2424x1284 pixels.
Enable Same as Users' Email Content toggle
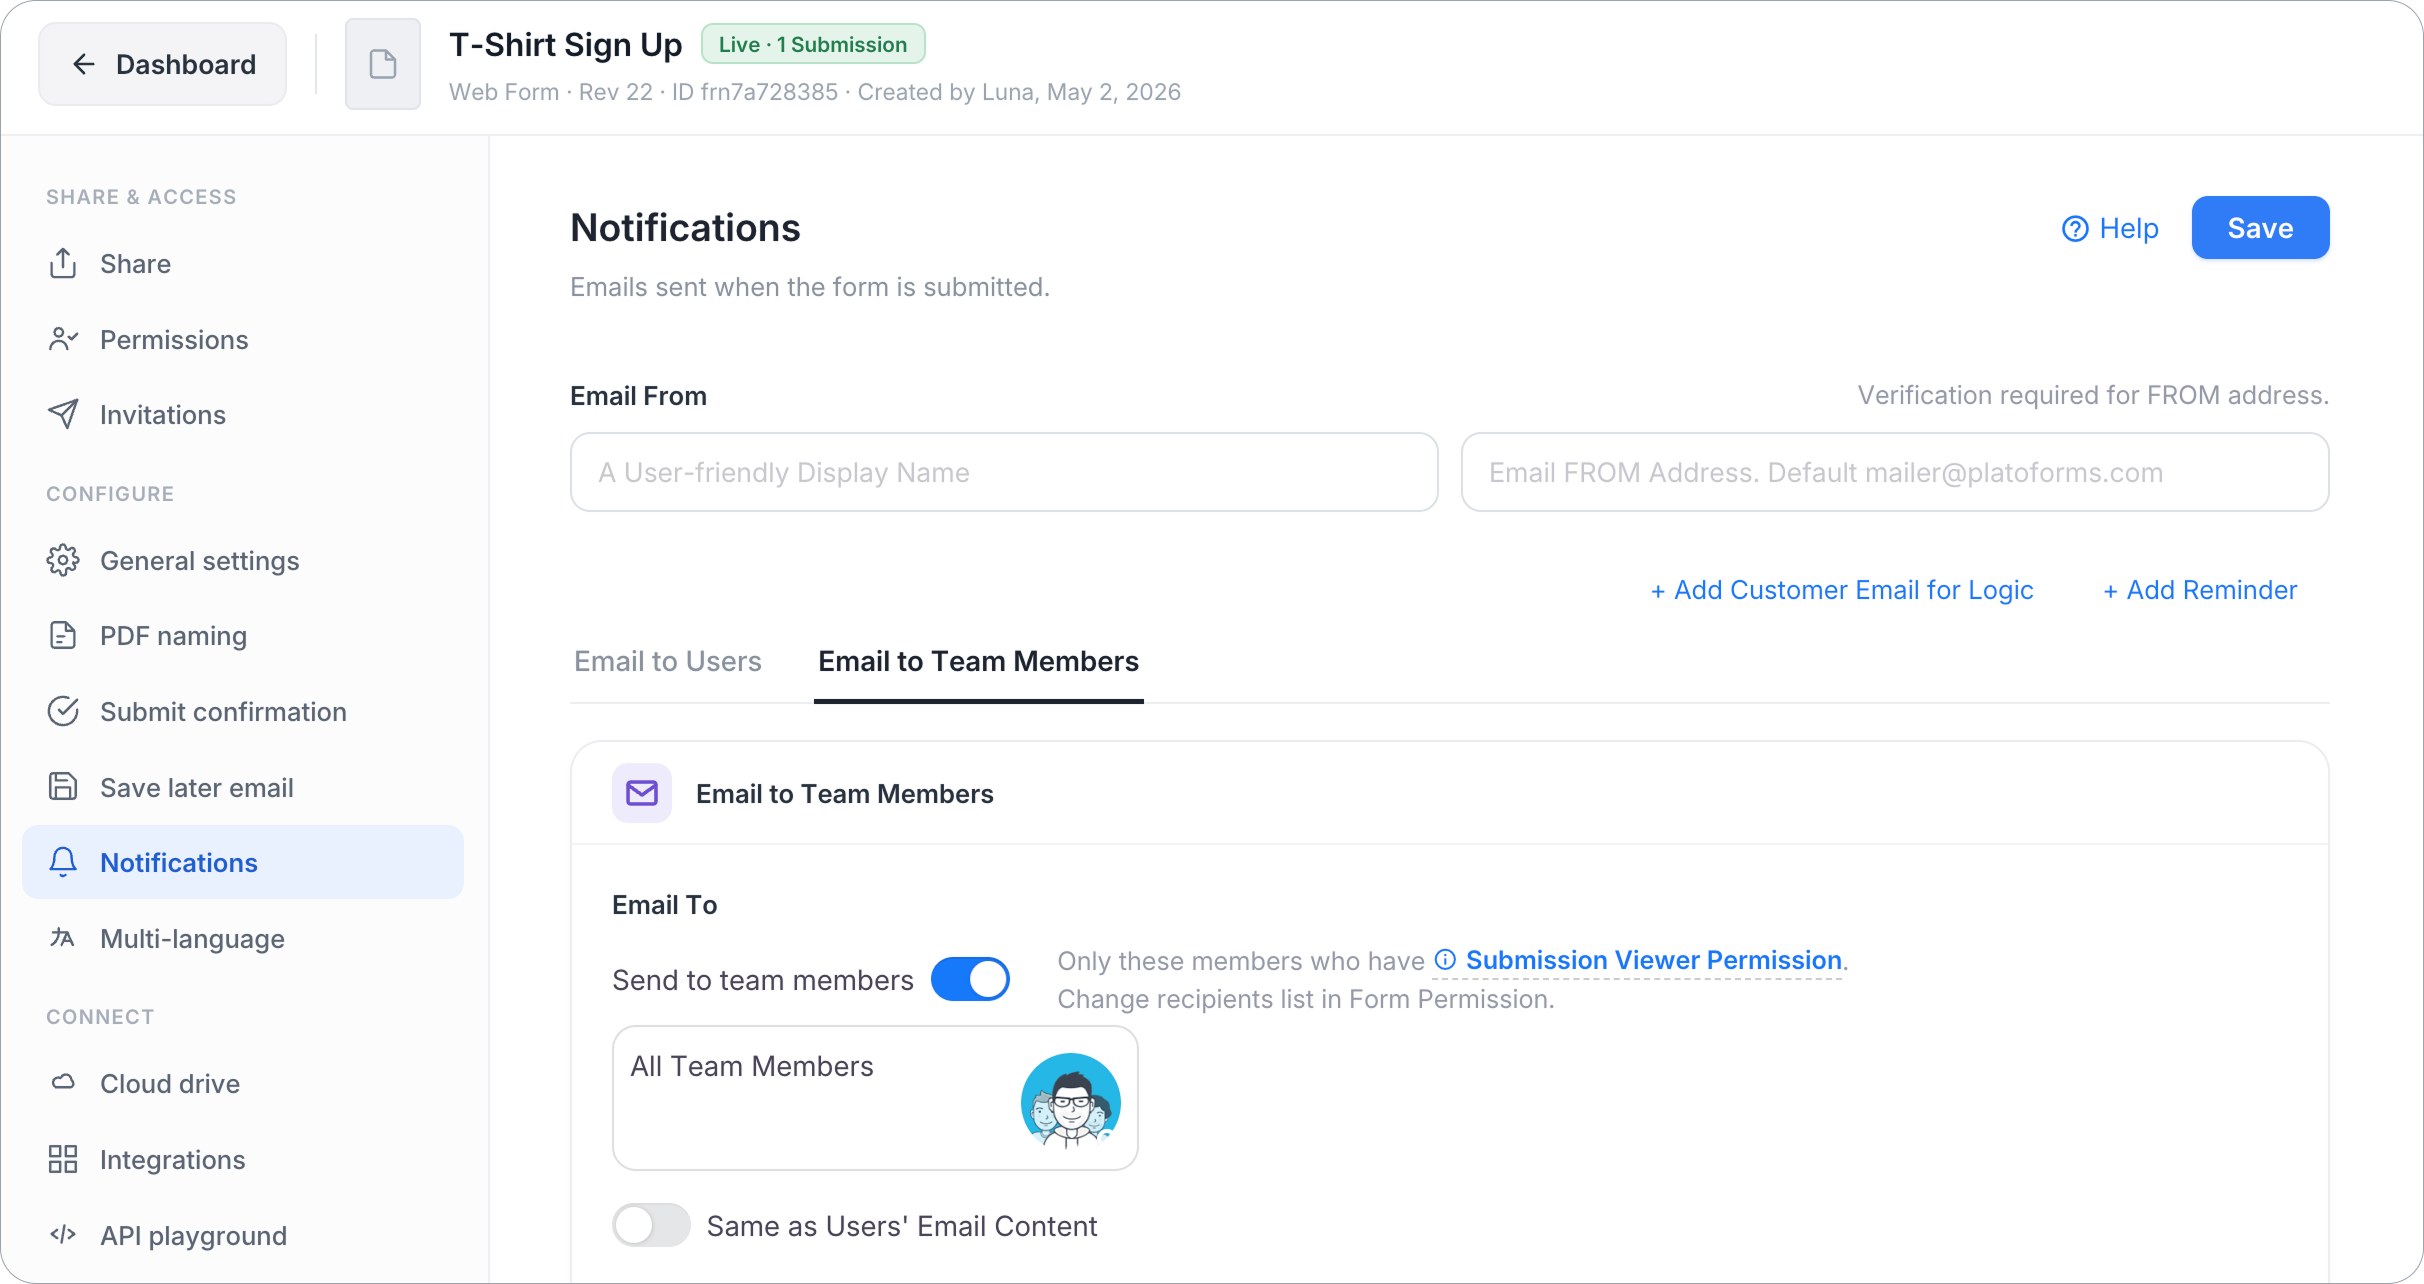point(651,1225)
